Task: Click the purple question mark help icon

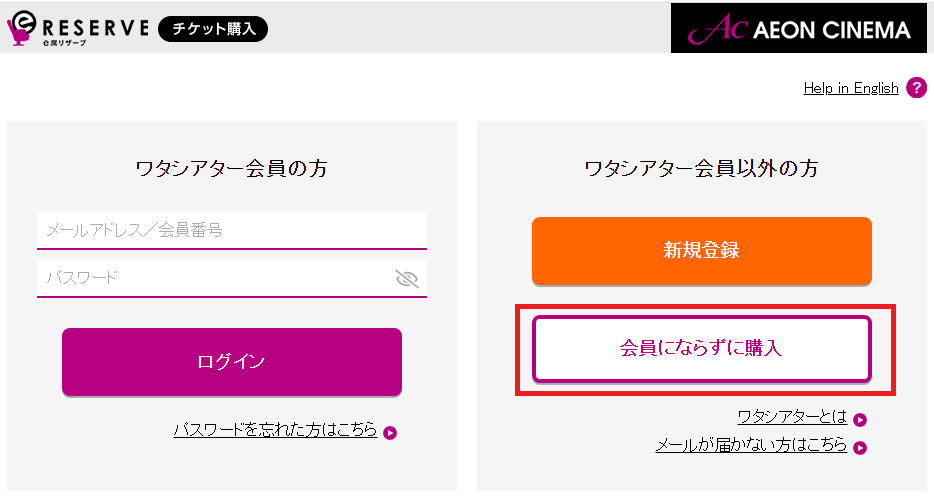Action: (916, 88)
